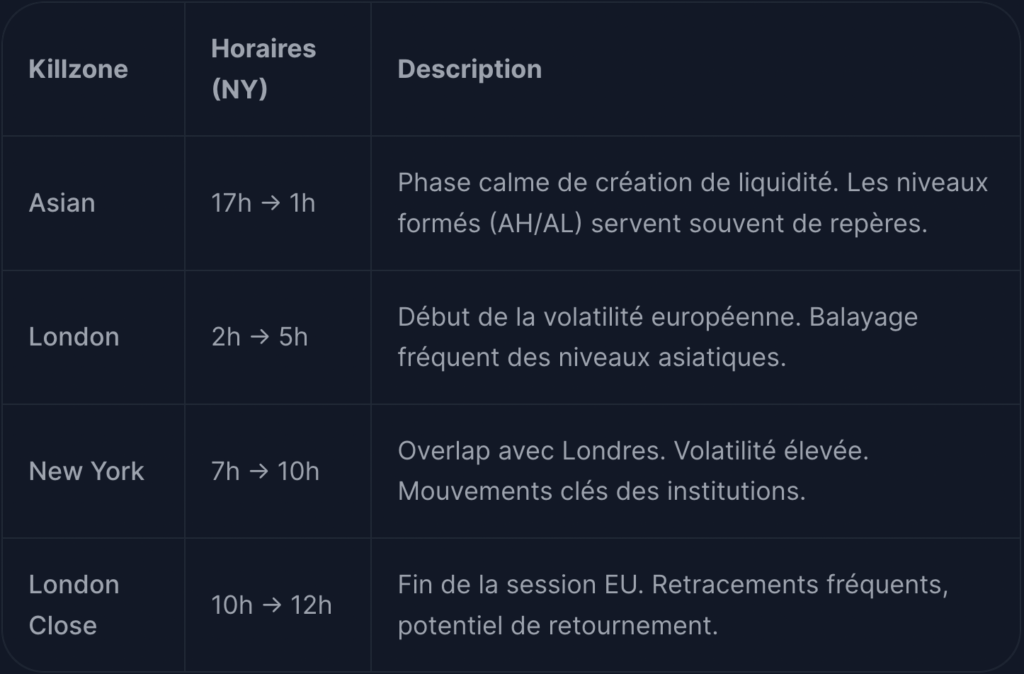Image resolution: width=1024 pixels, height=674 pixels.
Task: Click the arrow in the New York hours
Action: (x=259, y=471)
